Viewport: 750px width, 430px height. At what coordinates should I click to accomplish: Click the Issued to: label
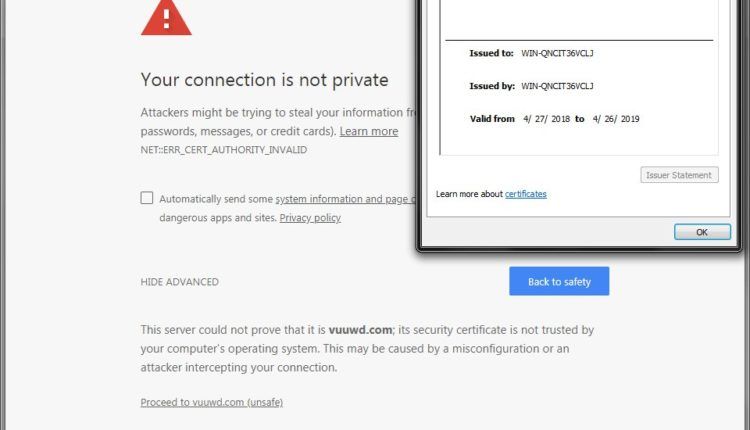click(491, 53)
